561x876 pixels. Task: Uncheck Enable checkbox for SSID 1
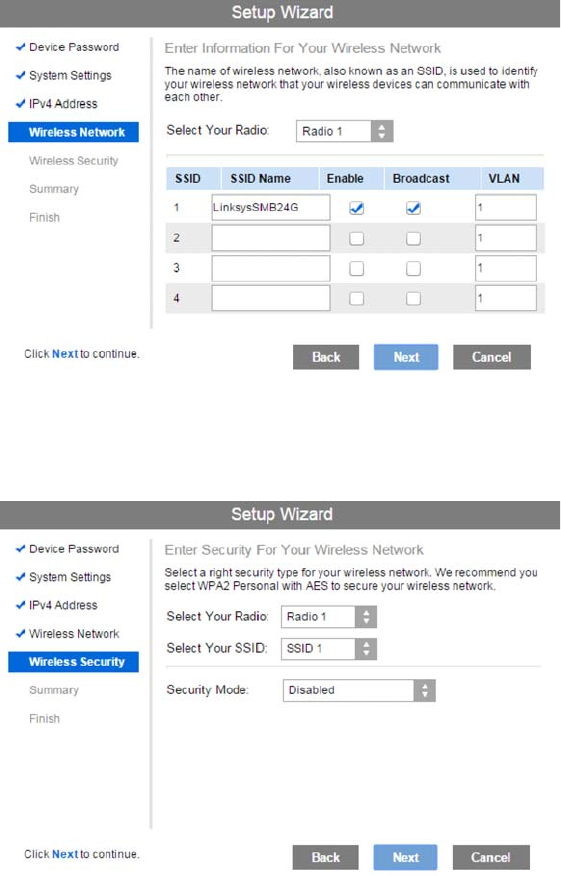coord(356,208)
